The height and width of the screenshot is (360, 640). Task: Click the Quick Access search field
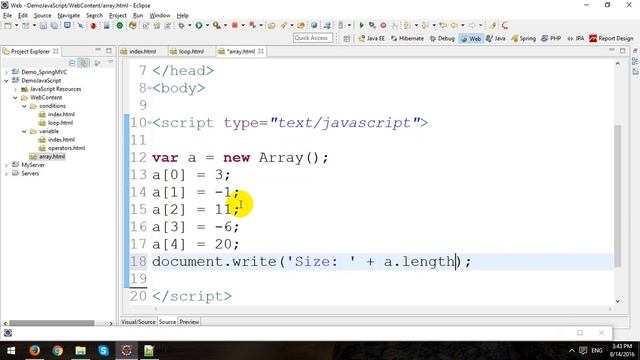(313, 38)
